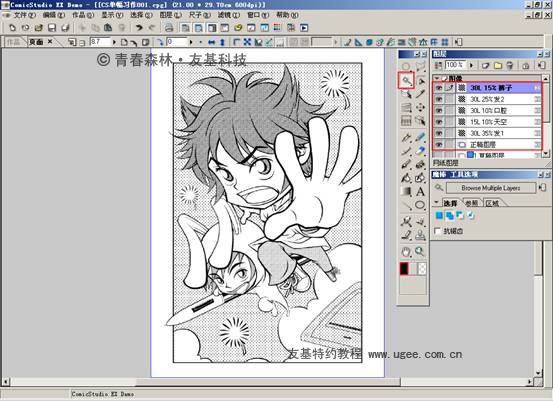Click Layers list scrollbar down arrow

coord(546,153)
